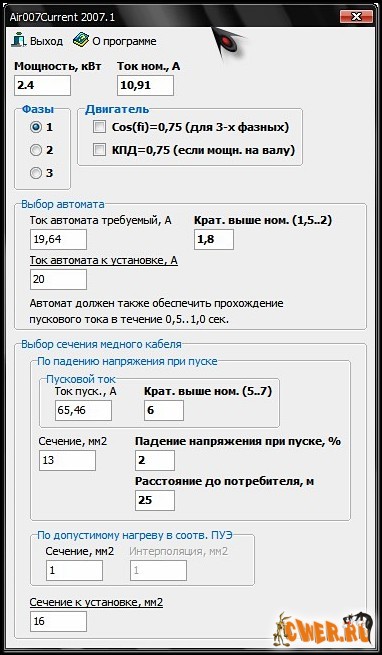
Task: Click the Ток автомата требуемый, А label
Action: (101, 221)
